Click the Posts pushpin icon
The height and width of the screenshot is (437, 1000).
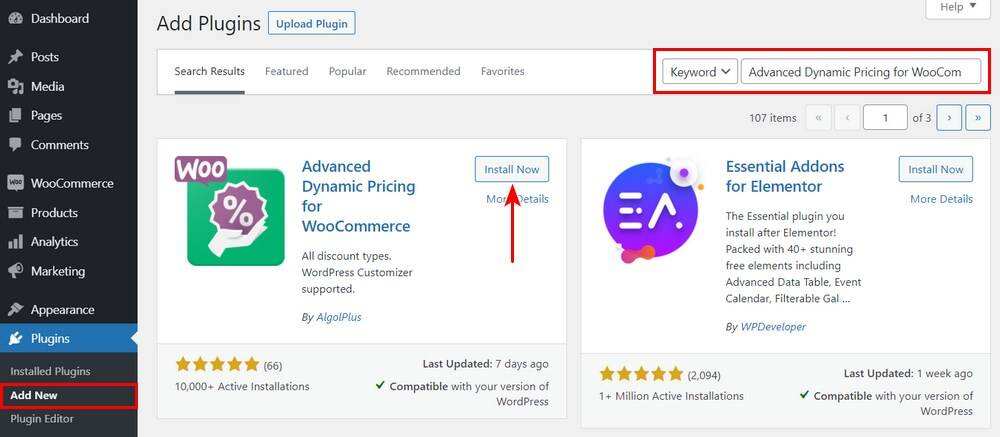(15, 57)
